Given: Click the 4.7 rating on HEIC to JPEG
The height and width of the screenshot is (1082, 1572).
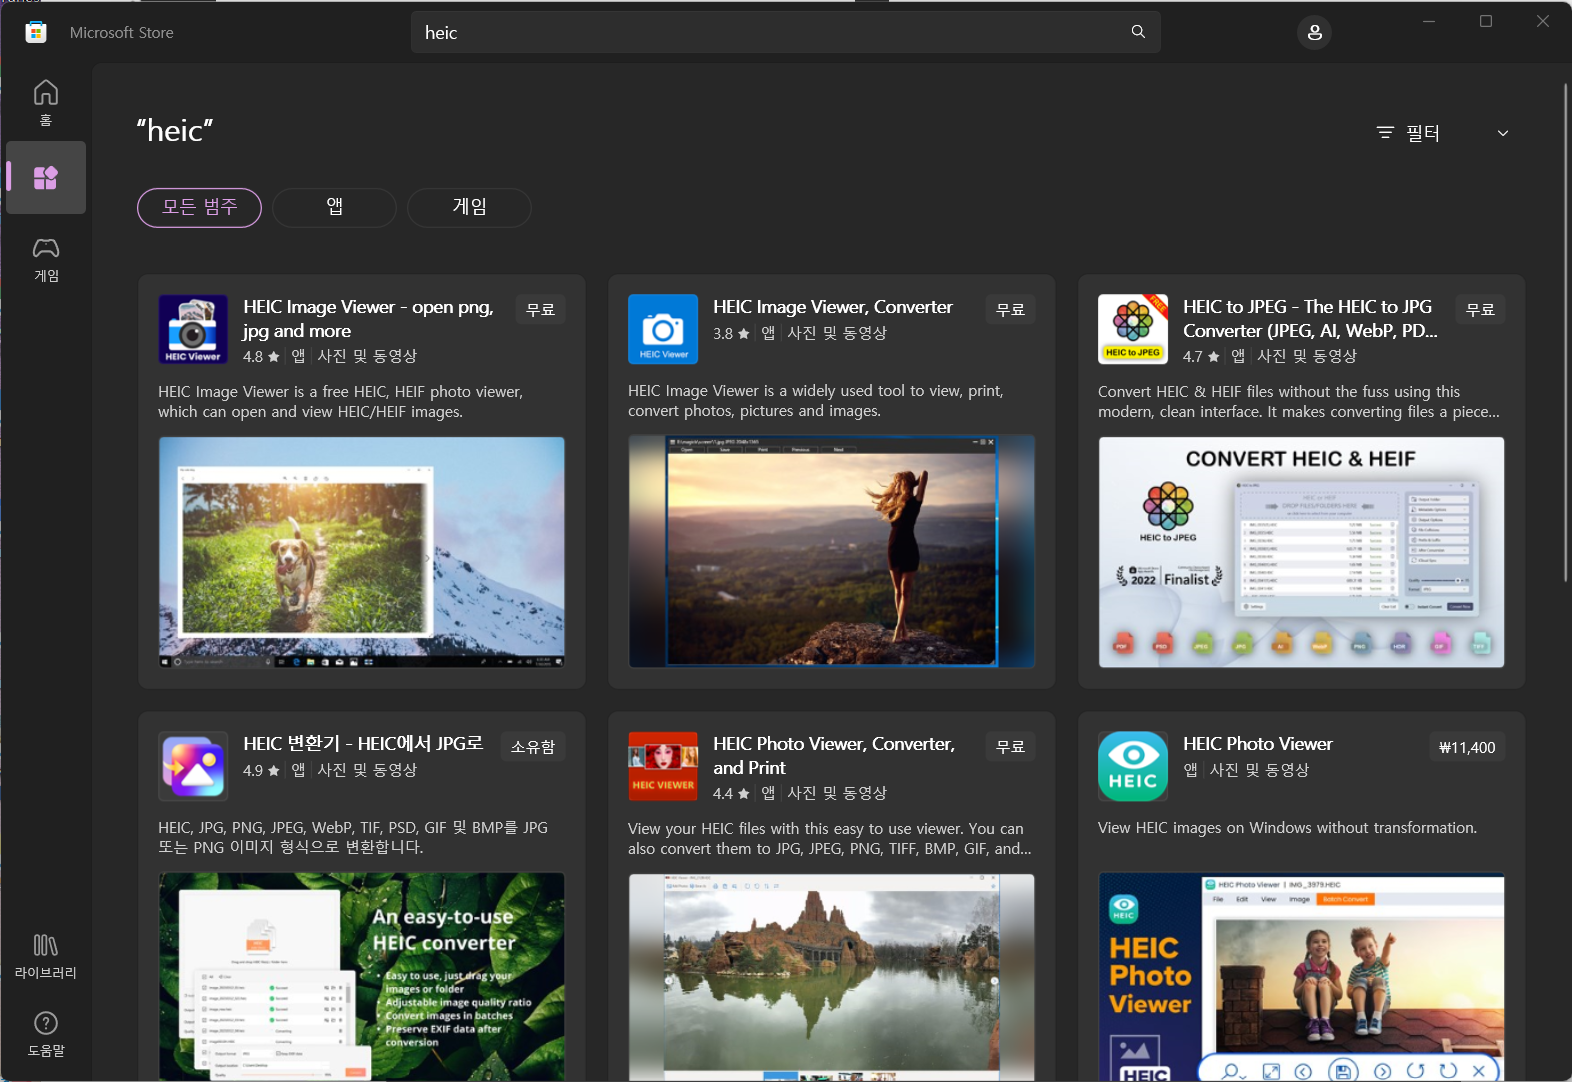Looking at the screenshot, I should point(1201,357).
